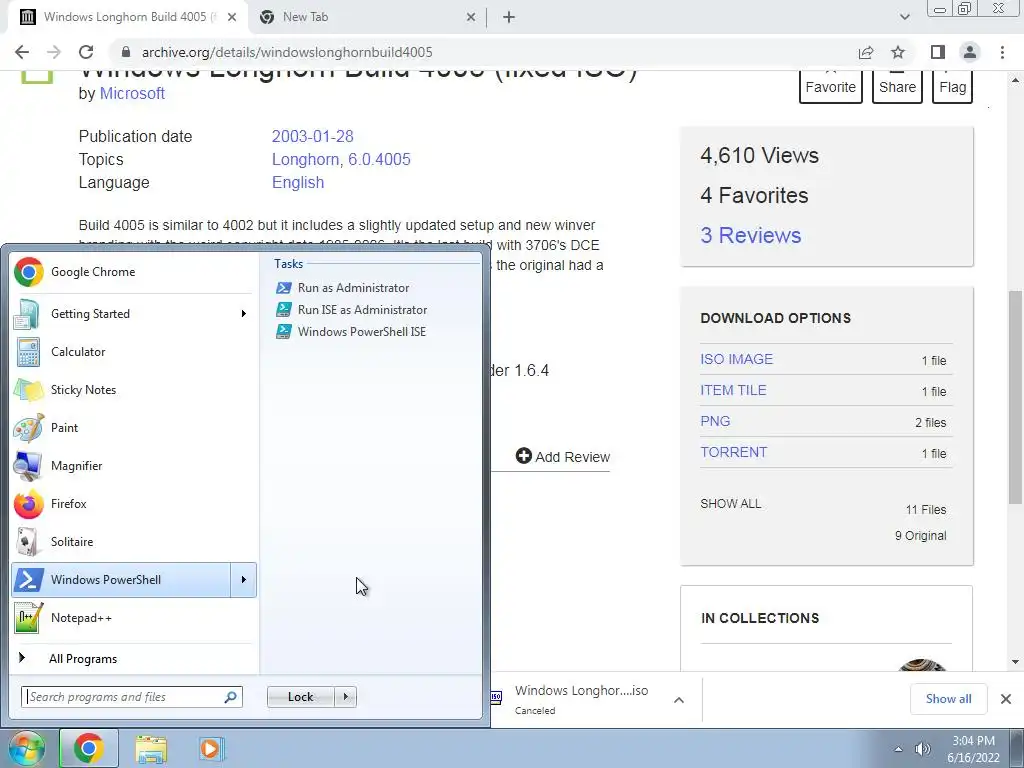
Task: Click ISO IMAGE download option
Action: pyautogui.click(x=737, y=359)
